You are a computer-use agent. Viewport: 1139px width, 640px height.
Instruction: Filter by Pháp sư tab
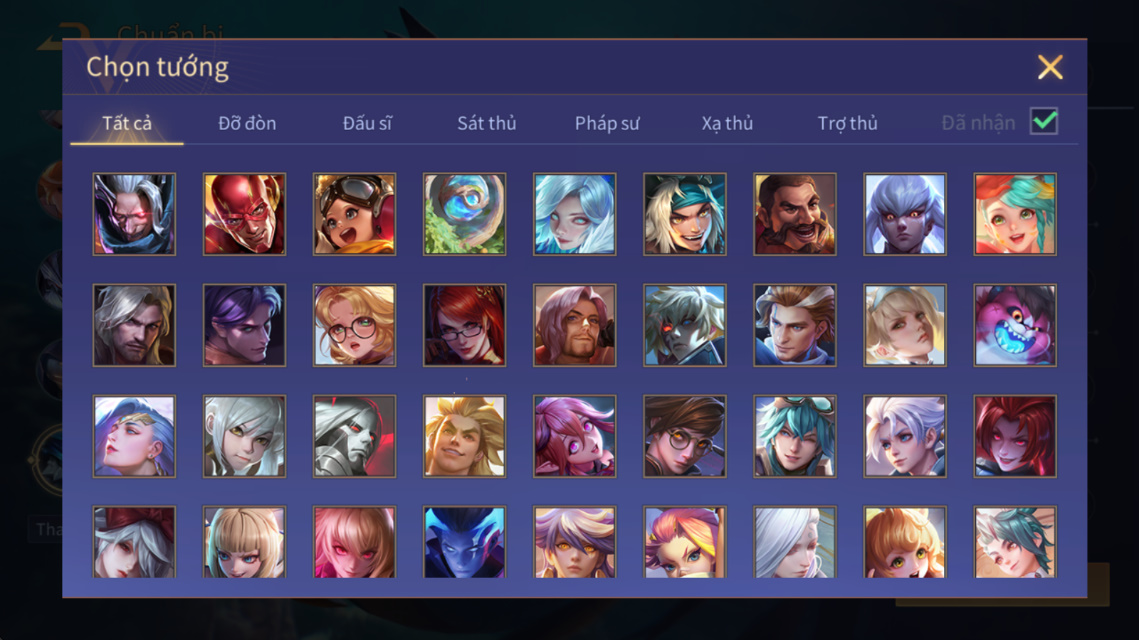click(607, 123)
